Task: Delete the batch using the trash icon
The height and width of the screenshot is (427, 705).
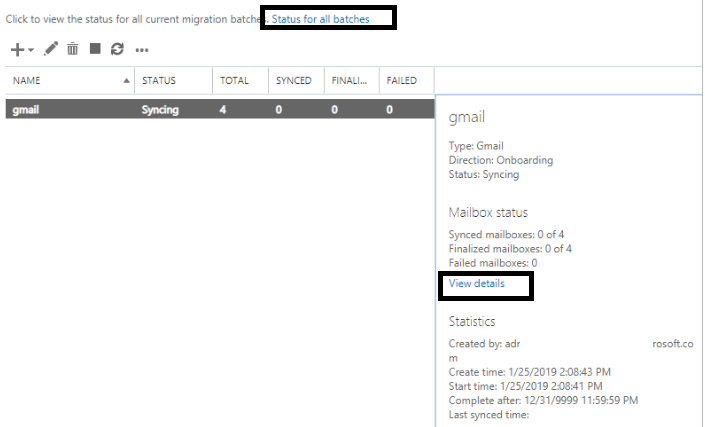Action: pos(72,49)
